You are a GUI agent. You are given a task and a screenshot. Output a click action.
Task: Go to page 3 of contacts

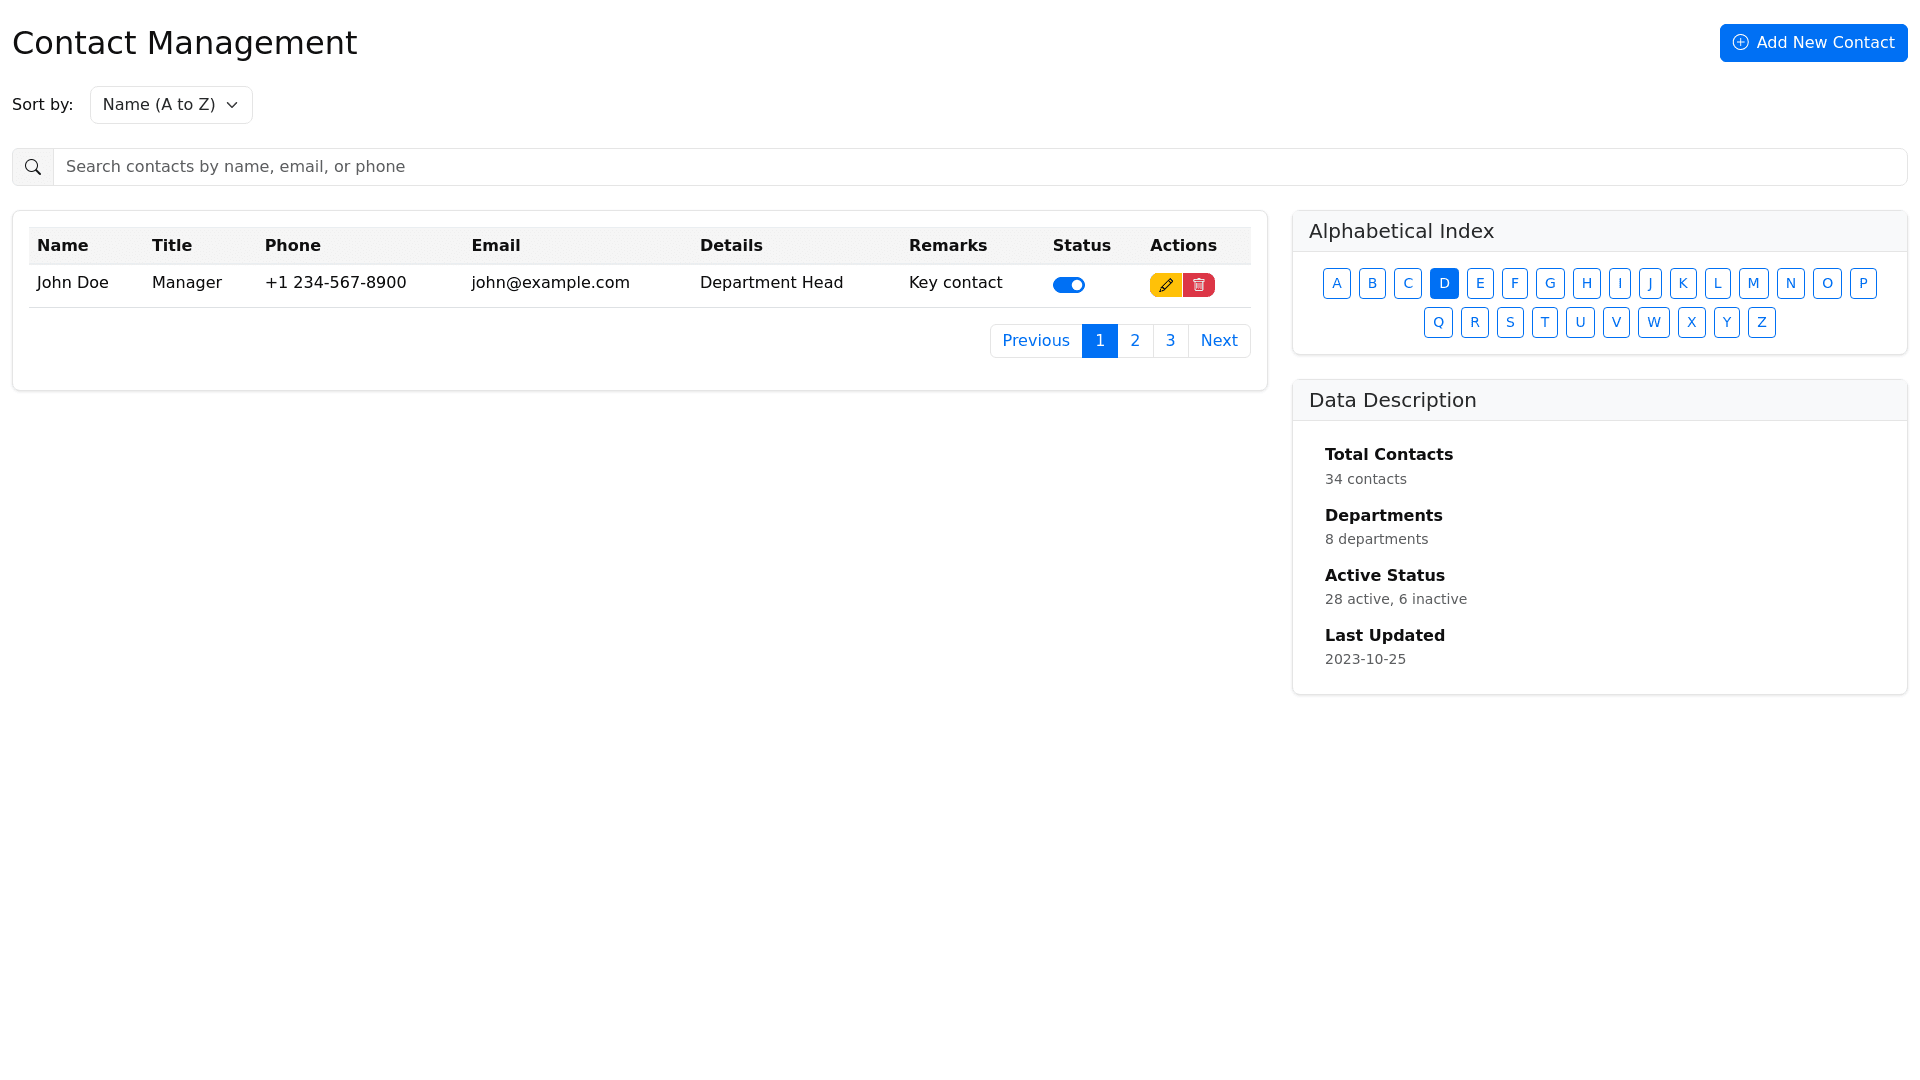point(1170,341)
